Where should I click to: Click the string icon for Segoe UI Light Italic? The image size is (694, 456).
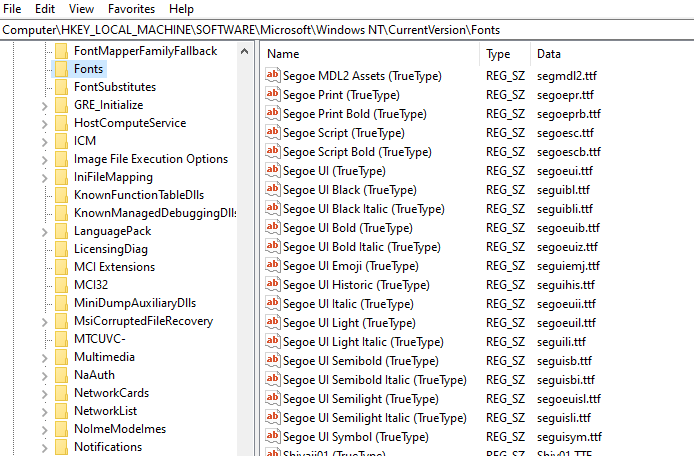point(273,342)
